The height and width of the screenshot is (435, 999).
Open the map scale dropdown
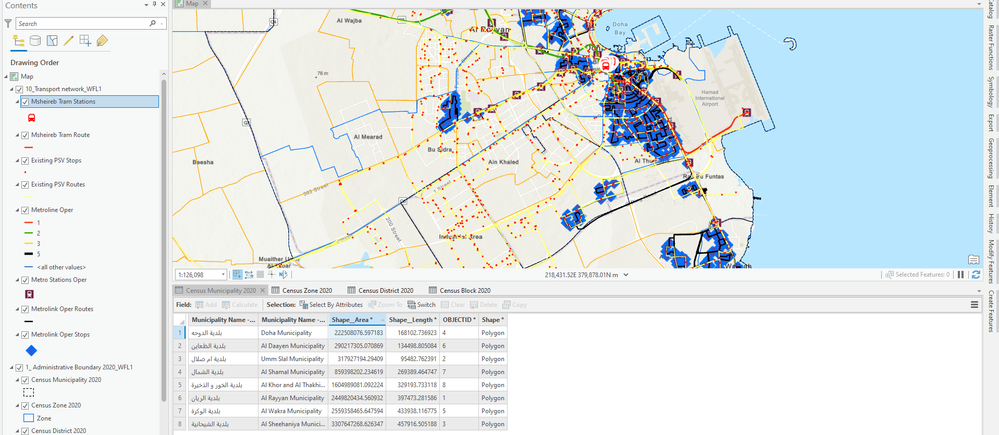point(225,274)
